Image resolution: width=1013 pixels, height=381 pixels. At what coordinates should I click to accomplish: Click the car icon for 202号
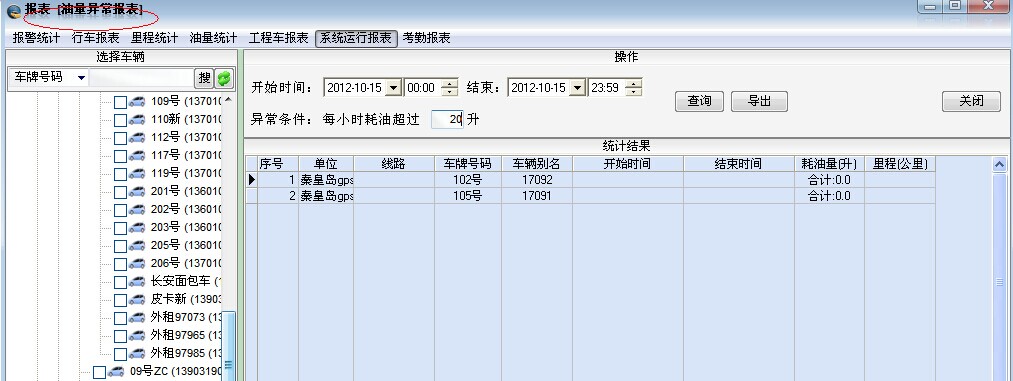pos(137,210)
